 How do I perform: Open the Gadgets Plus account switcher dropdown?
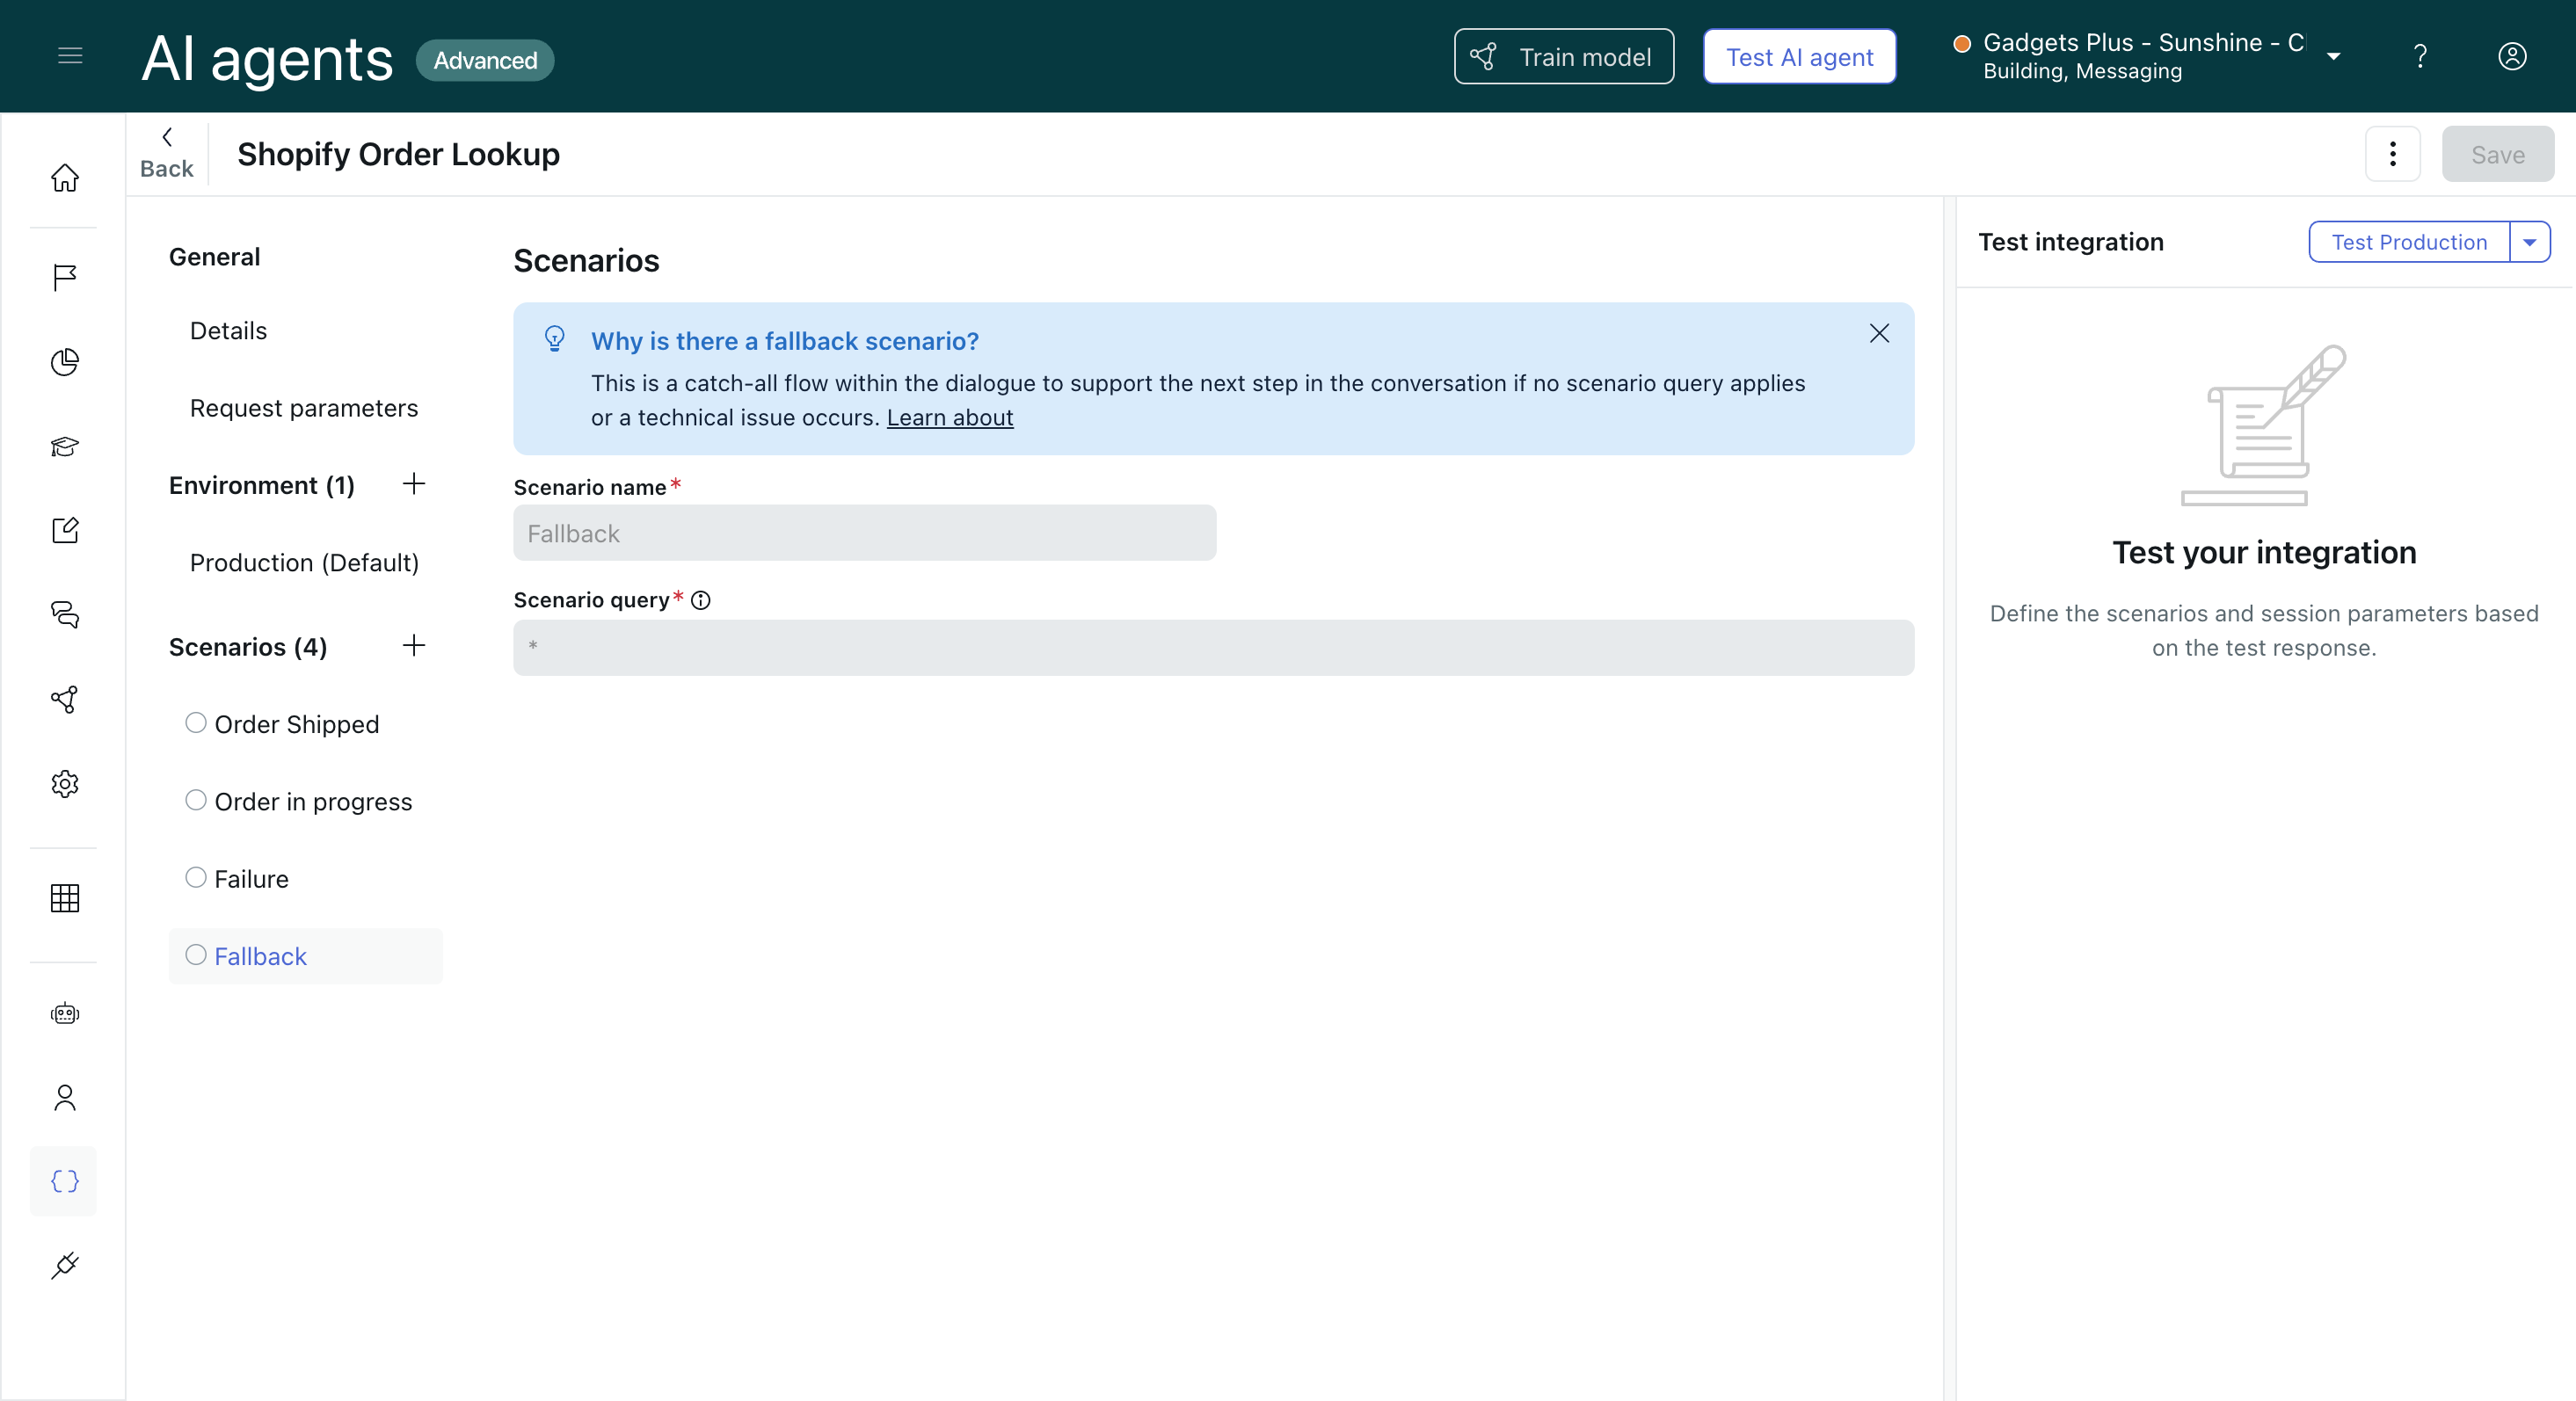click(x=2333, y=57)
